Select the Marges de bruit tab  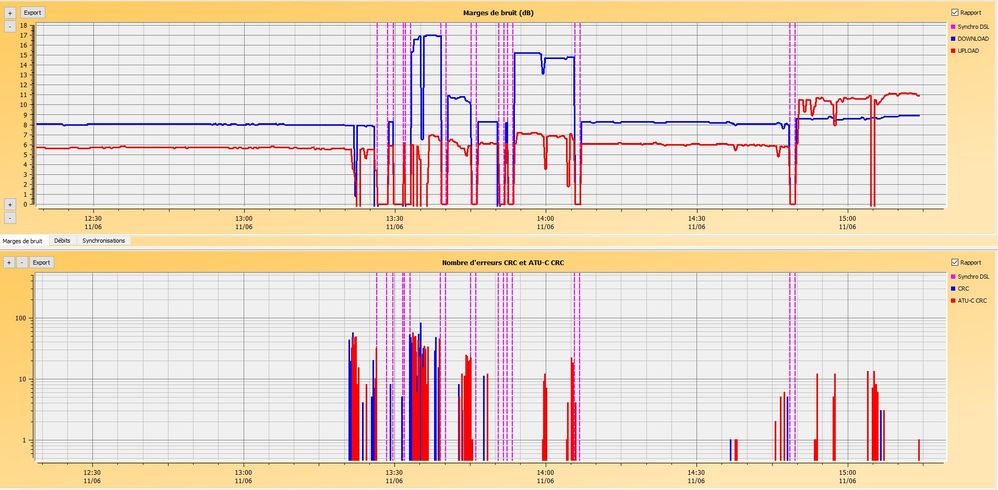pos(23,241)
